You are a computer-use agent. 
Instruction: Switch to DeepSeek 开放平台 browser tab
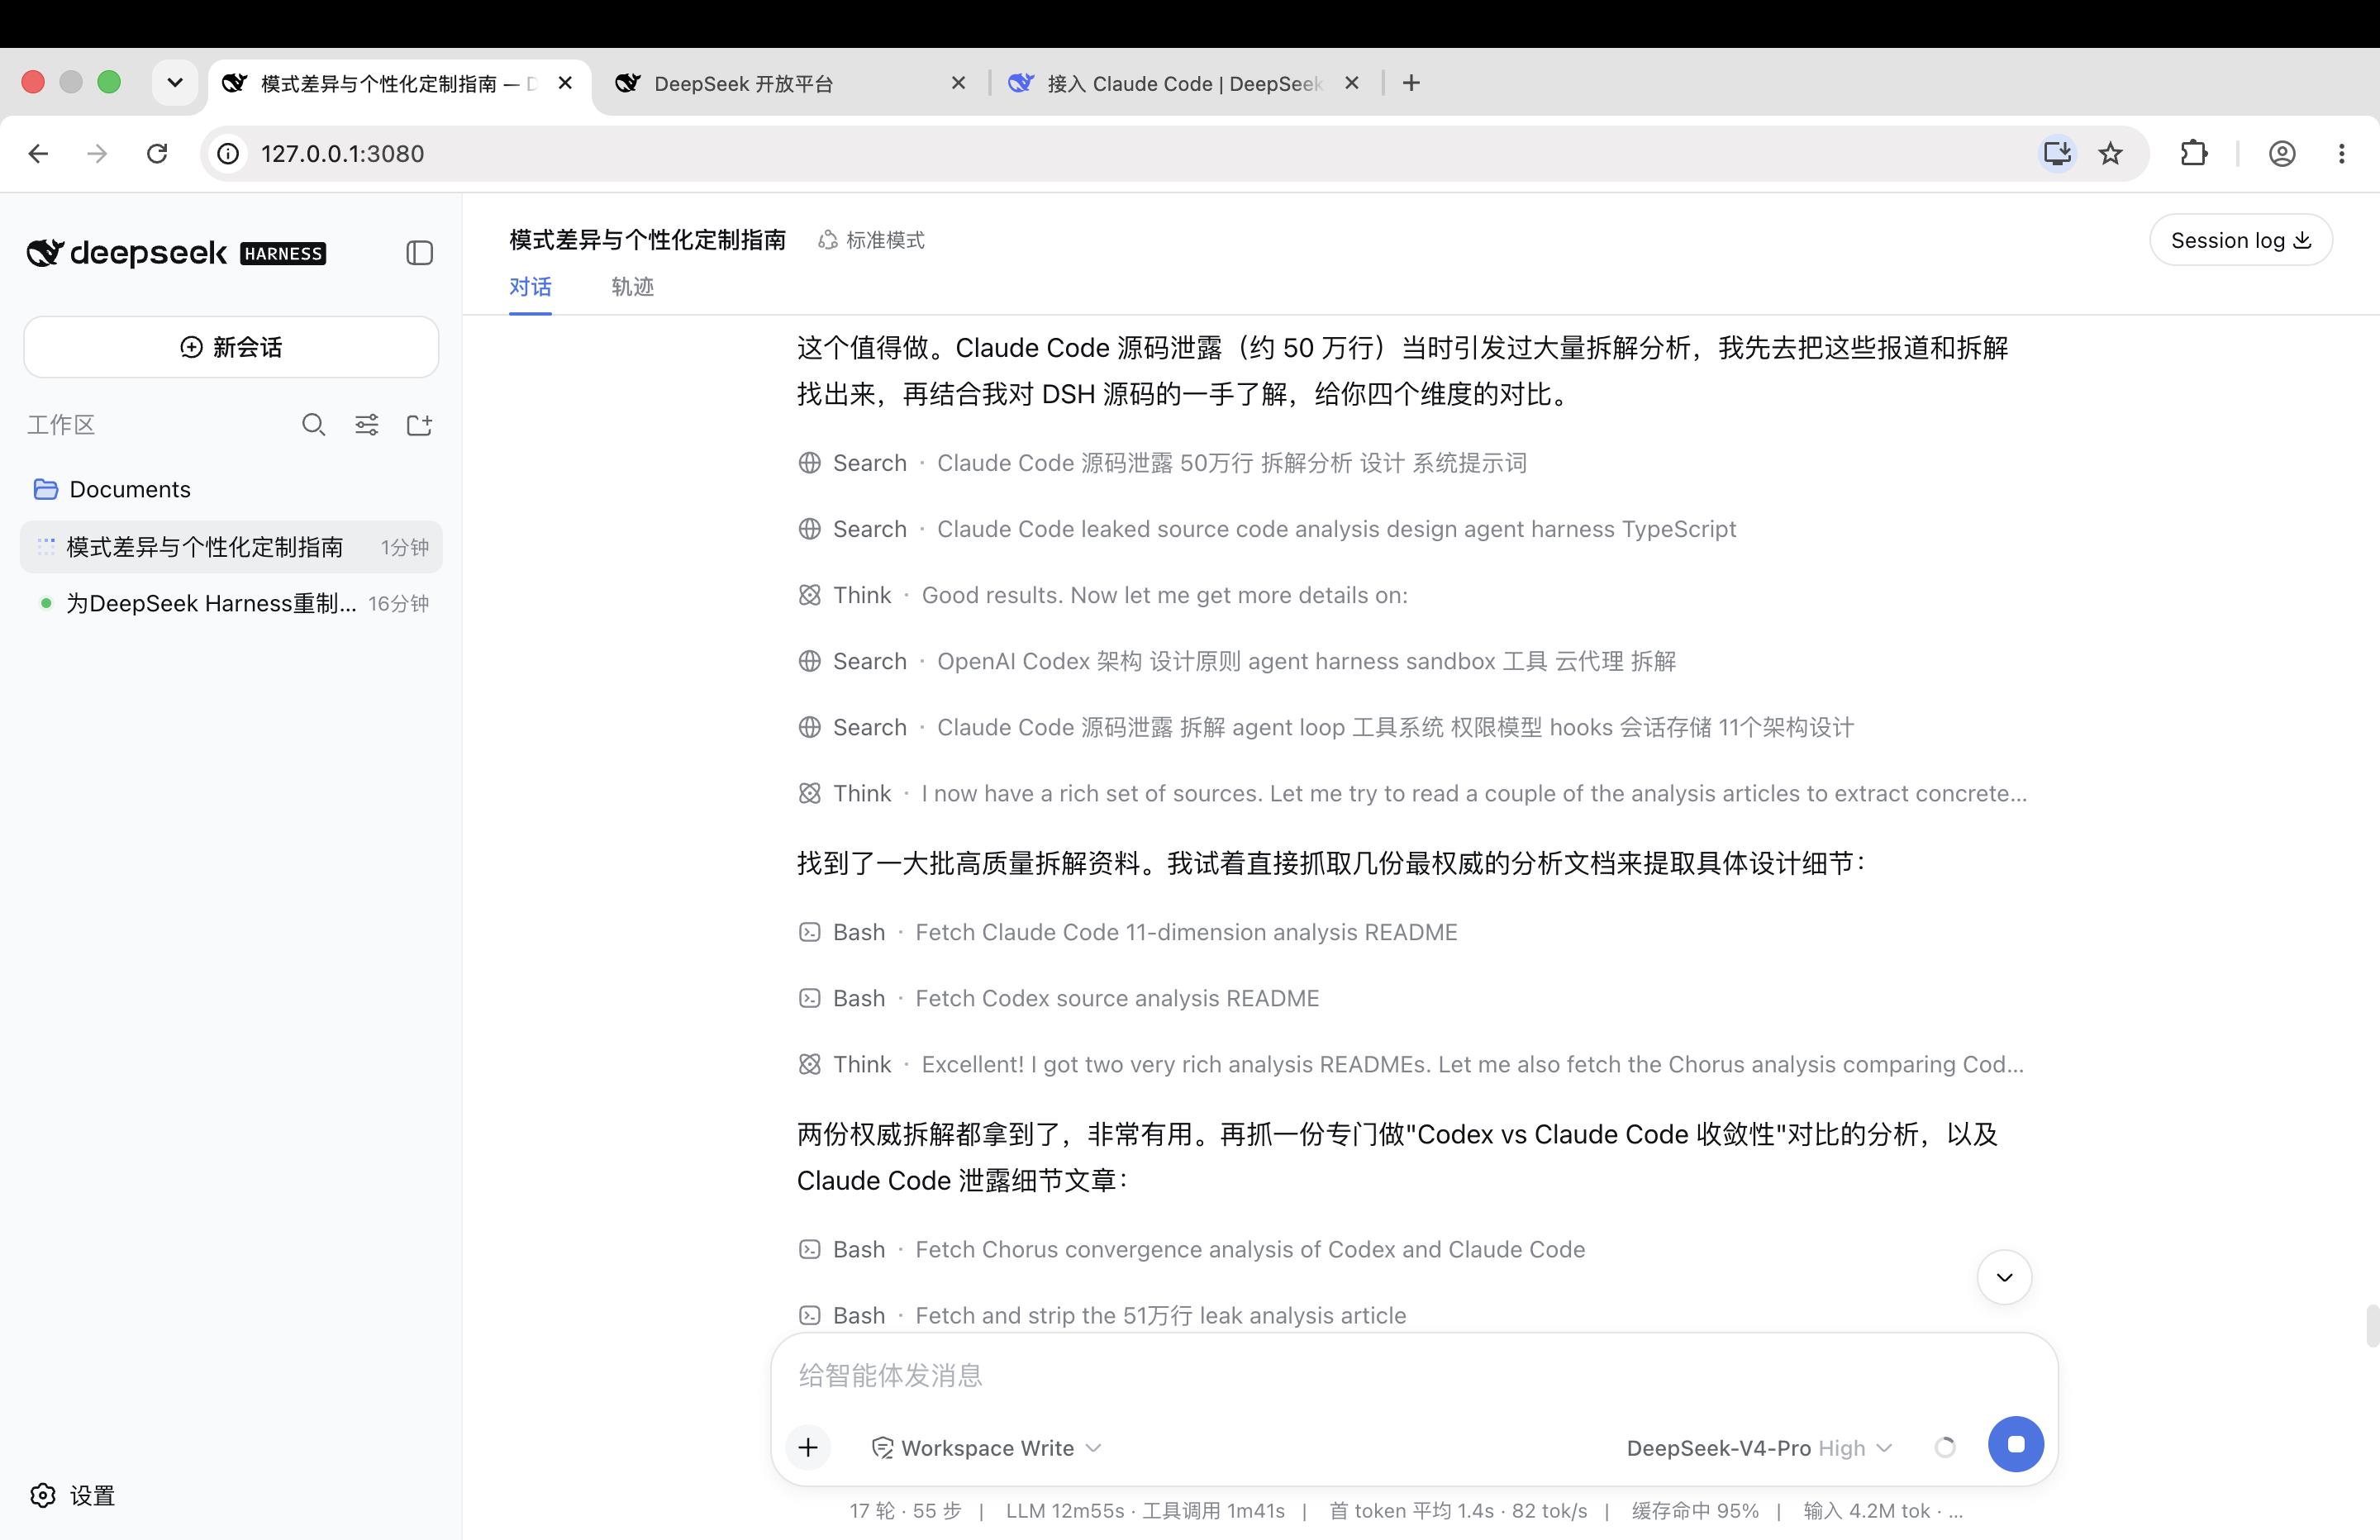click(x=790, y=83)
